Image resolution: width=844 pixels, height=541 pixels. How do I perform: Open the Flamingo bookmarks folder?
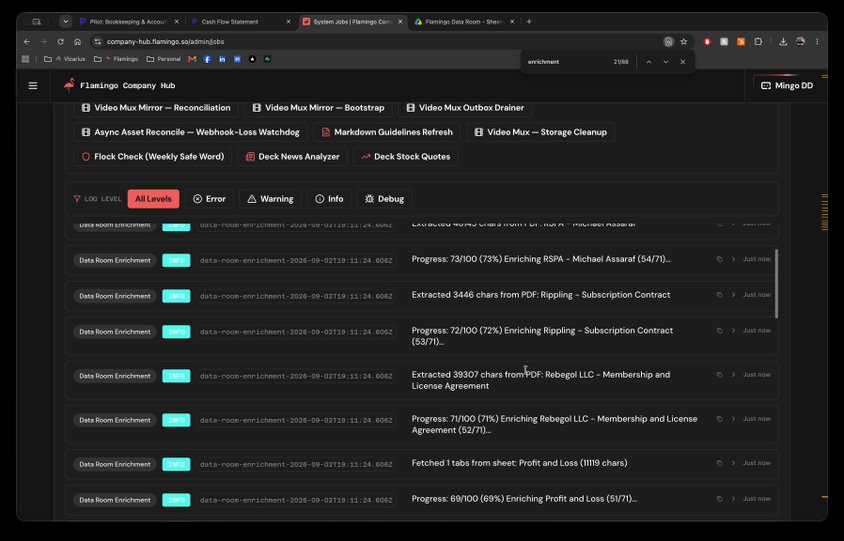coord(116,59)
